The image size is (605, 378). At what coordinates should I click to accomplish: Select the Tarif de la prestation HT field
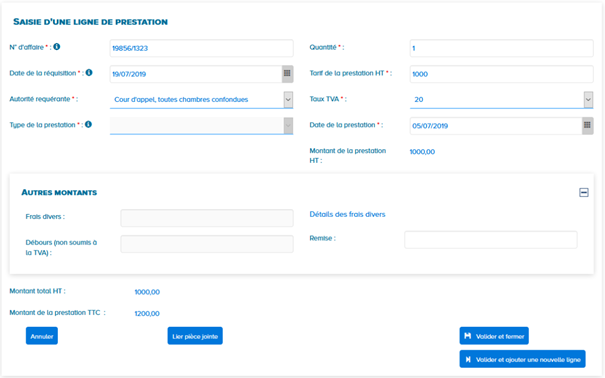[502, 74]
